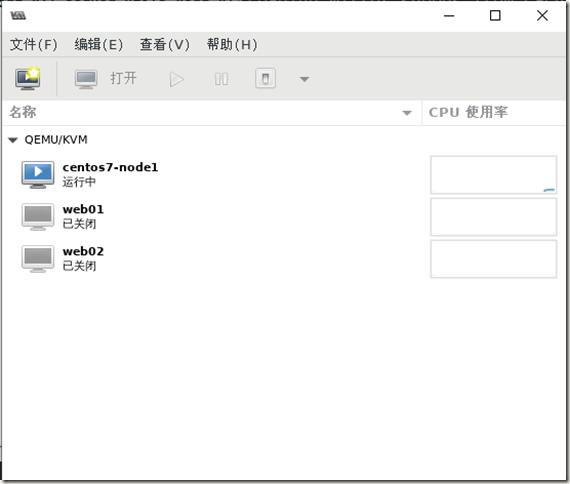Screen dimensions: 570x484
Task: Maximize the virtual machine manager window
Action: click(495, 16)
